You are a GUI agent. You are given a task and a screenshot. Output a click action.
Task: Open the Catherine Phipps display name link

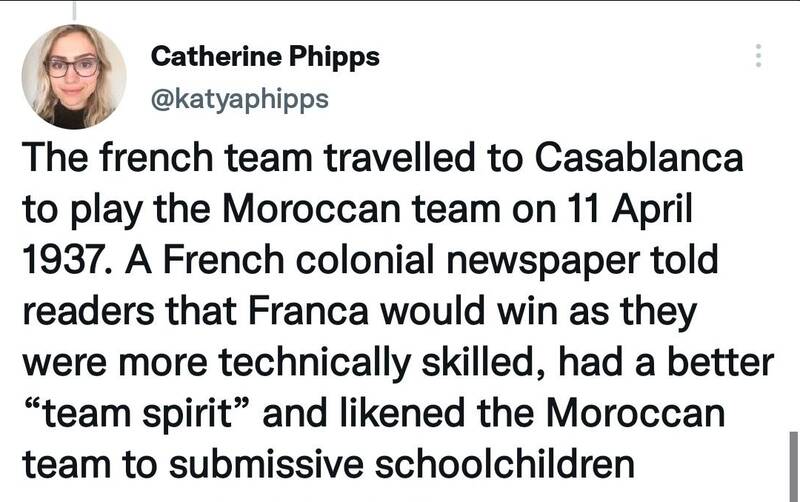265,57
